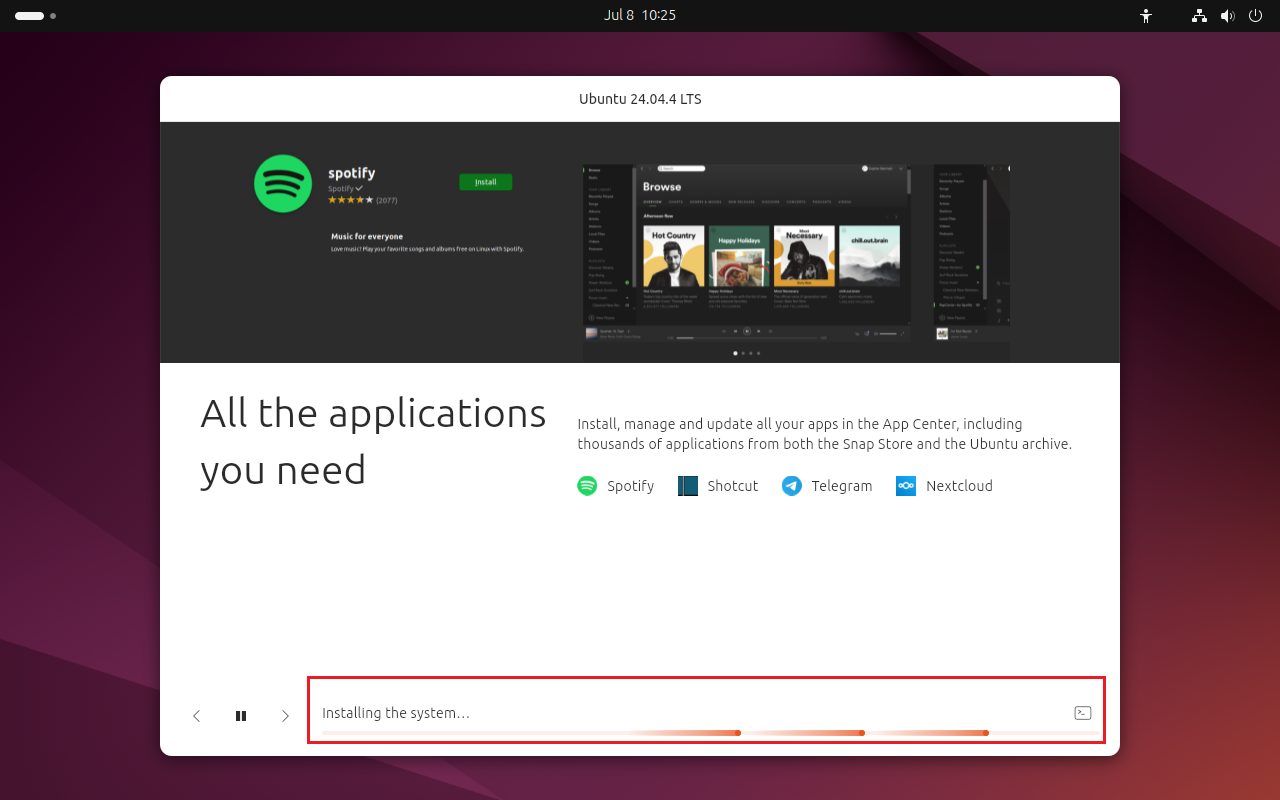Image resolution: width=1280 pixels, height=800 pixels.
Task: Click the 'Installing the system…' status text
Action: point(396,713)
